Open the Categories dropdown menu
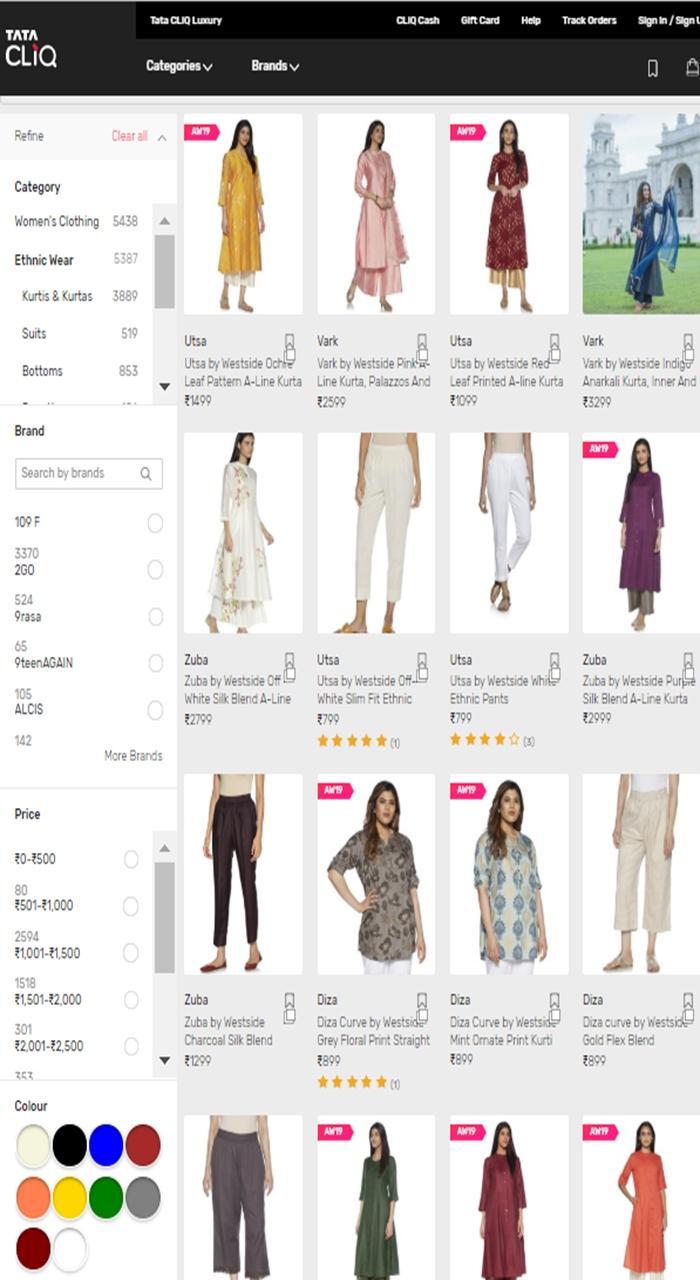This screenshot has width=700, height=1280. pyautogui.click(x=179, y=66)
